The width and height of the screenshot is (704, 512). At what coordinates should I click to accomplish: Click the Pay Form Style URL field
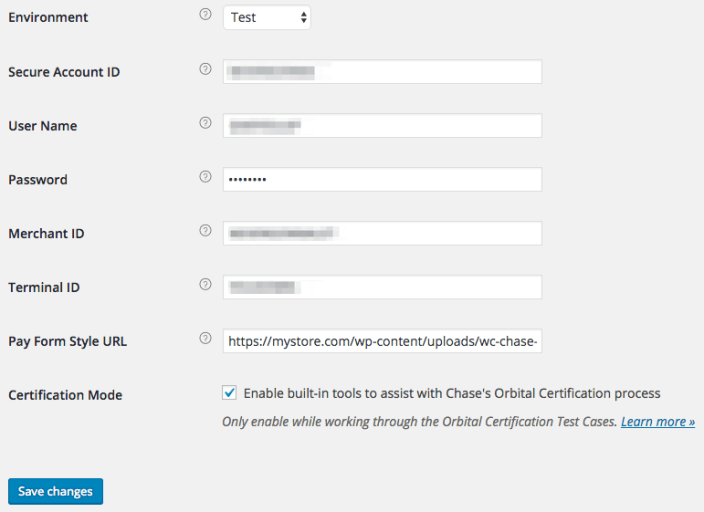(382, 341)
